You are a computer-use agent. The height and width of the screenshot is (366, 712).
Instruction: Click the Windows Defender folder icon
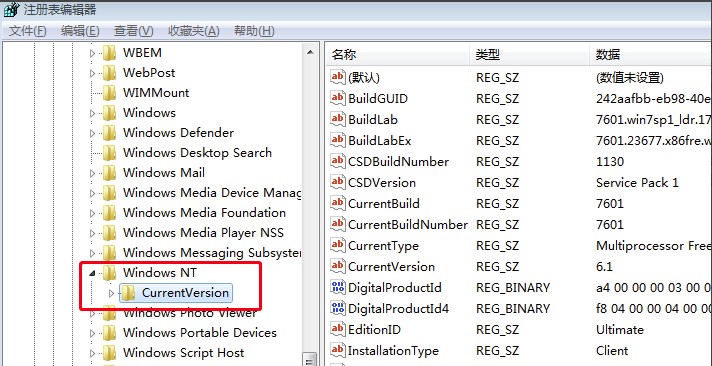coord(109,133)
